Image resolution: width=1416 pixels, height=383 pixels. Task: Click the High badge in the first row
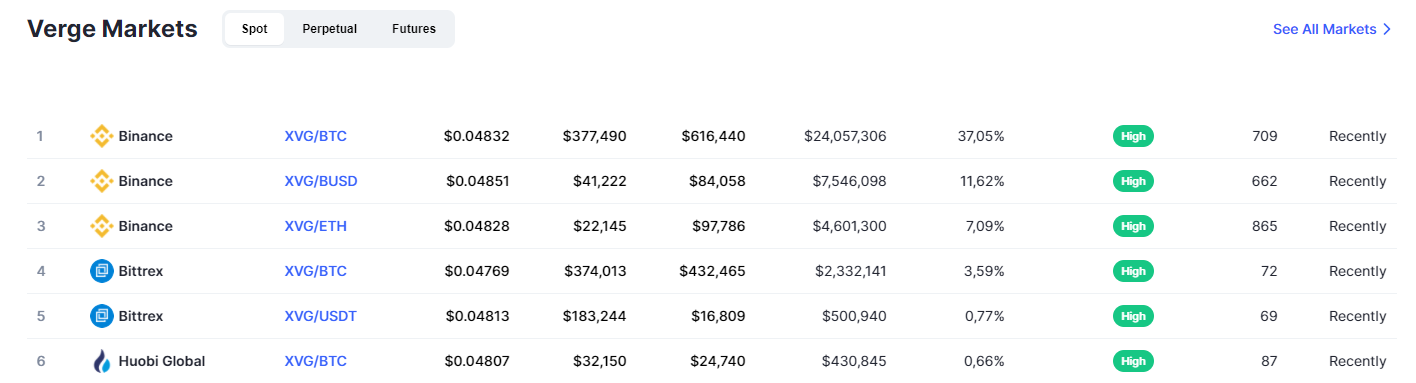pyautogui.click(x=1133, y=136)
